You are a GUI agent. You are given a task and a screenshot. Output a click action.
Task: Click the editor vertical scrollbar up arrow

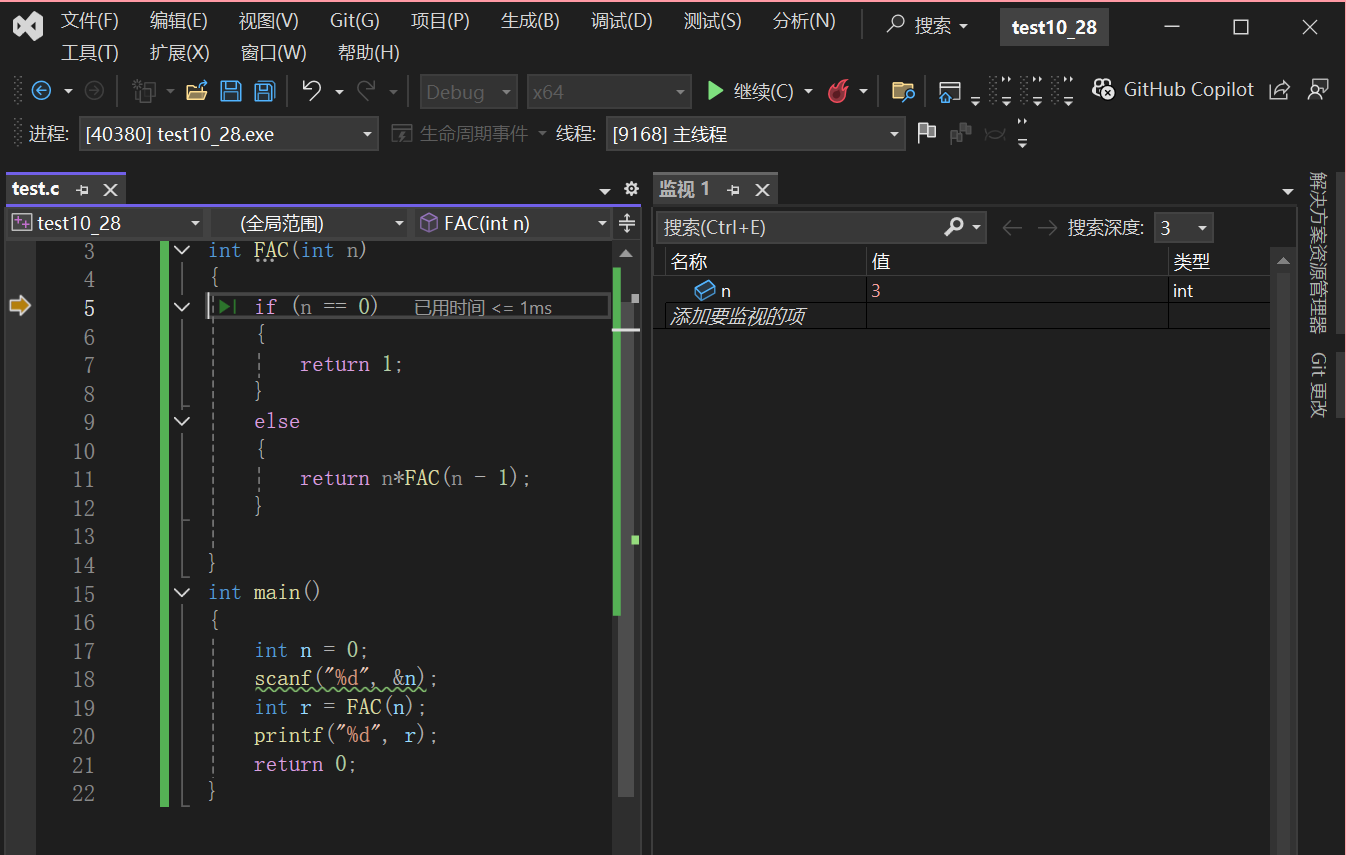pyautogui.click(x=626, y=254)
